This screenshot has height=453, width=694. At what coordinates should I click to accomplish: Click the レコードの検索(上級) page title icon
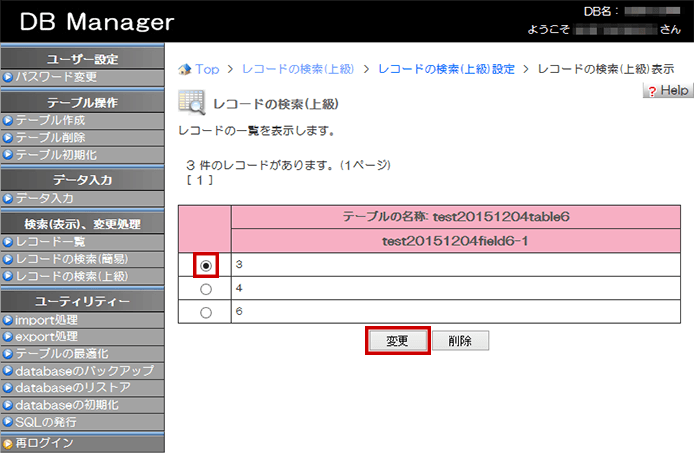click(x=191, y=102)
